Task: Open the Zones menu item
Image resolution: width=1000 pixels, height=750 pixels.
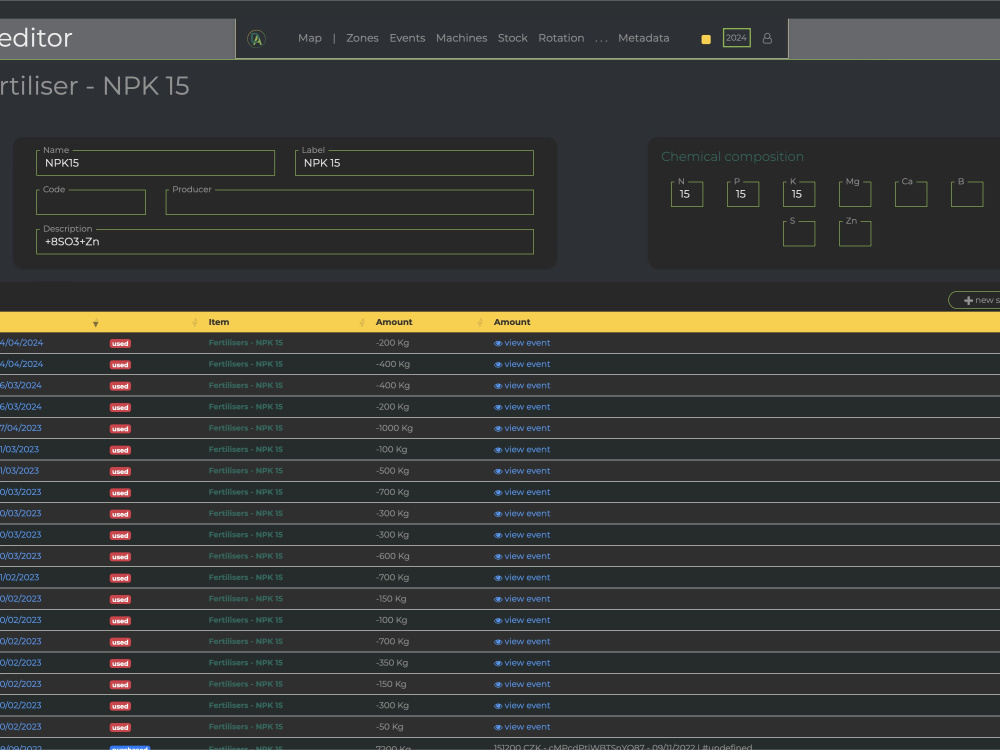Action: pos(362,38)
